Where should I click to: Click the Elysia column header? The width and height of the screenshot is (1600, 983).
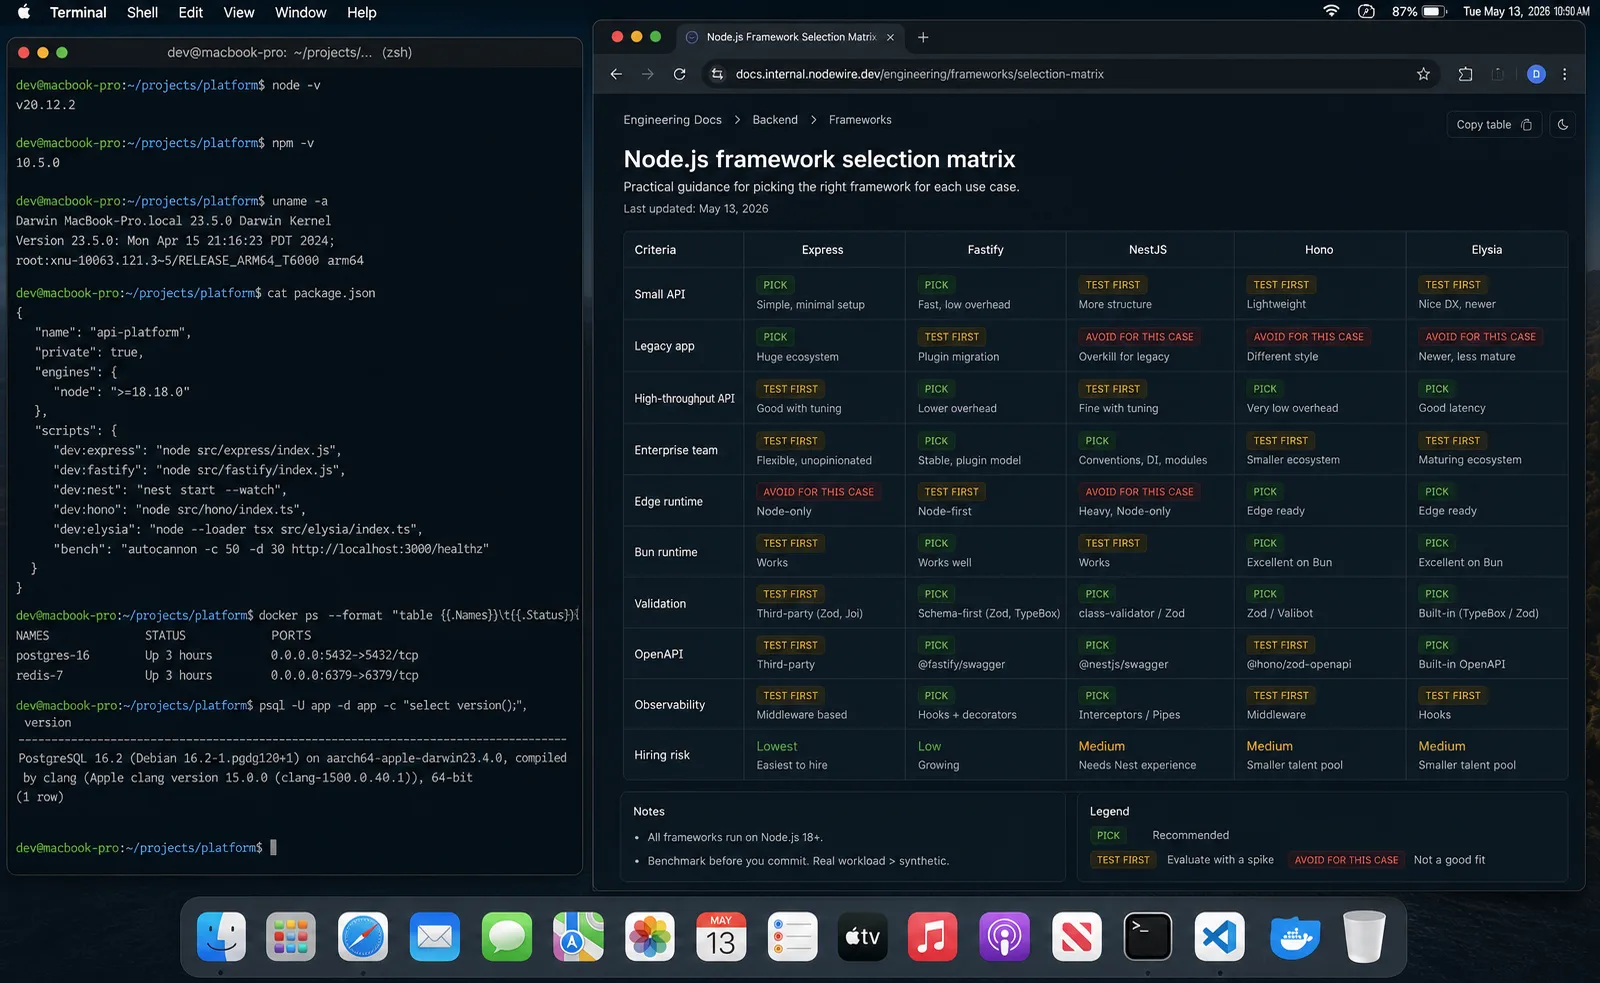1487,250
